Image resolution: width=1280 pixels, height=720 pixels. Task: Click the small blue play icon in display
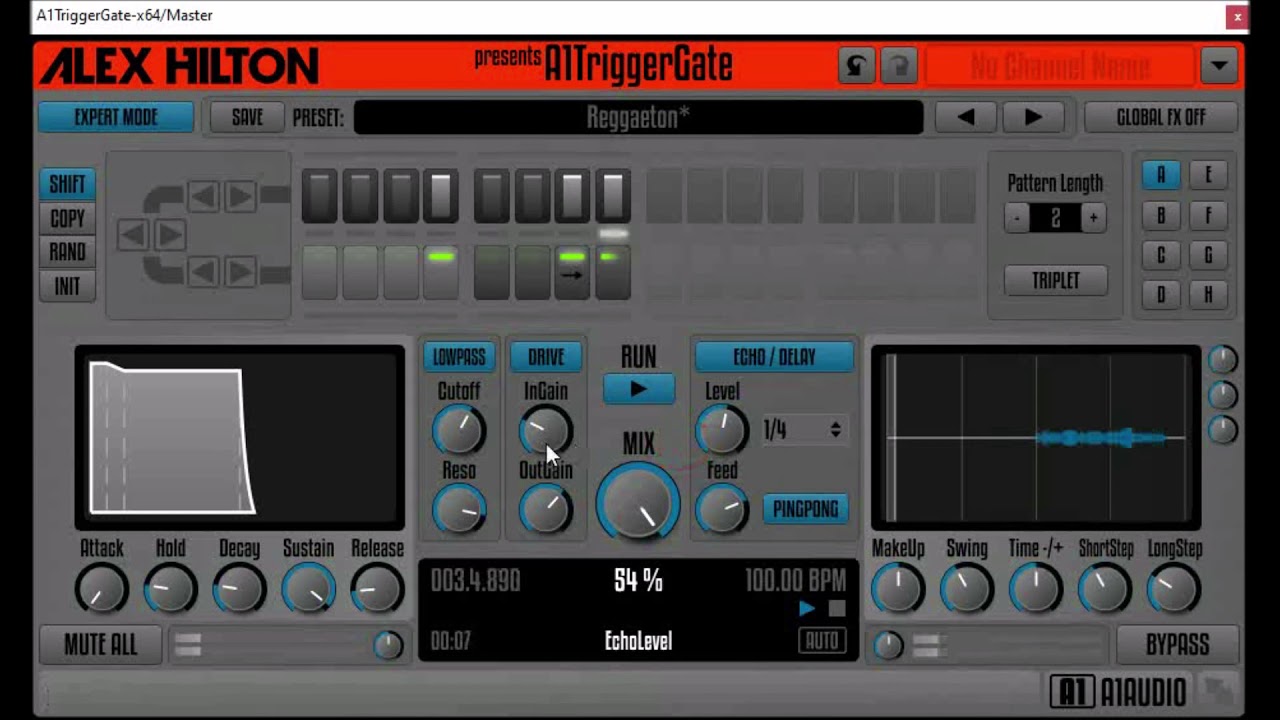[x=807, y=608]
